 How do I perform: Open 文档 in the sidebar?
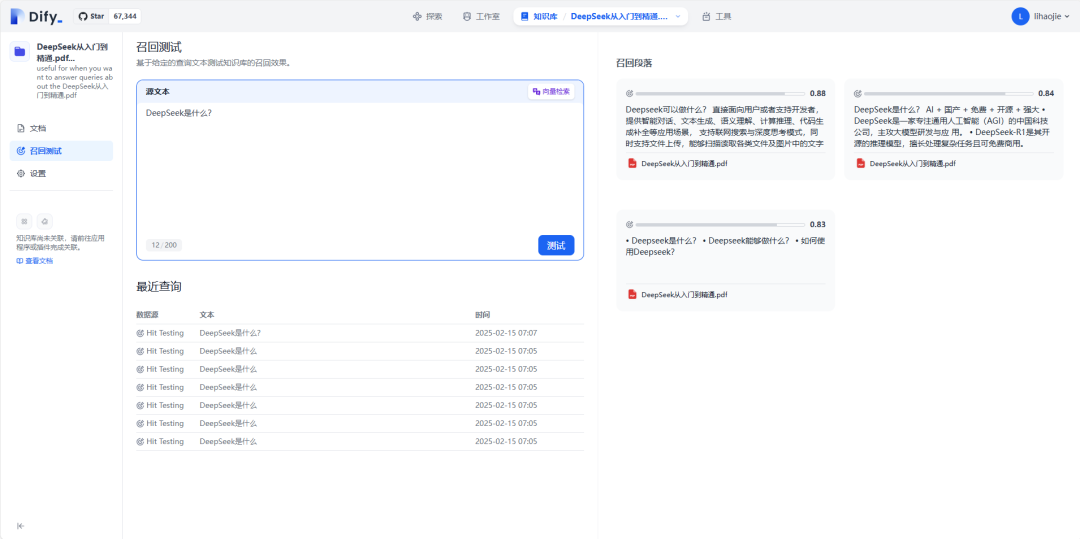click(x=61, y=128)
